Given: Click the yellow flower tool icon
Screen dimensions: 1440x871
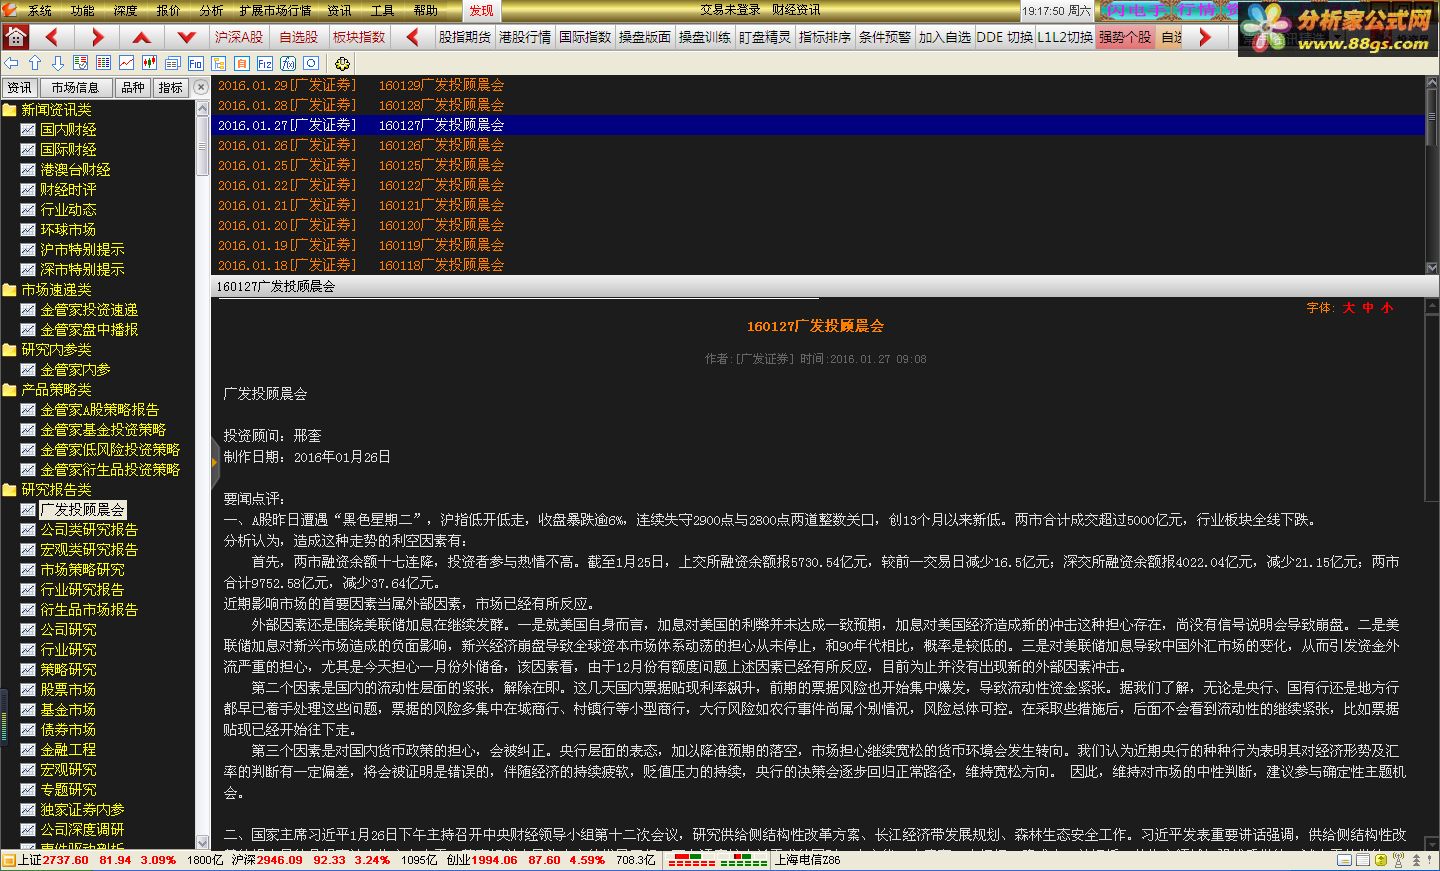Looking at the screenshot, I should (342, 63).
